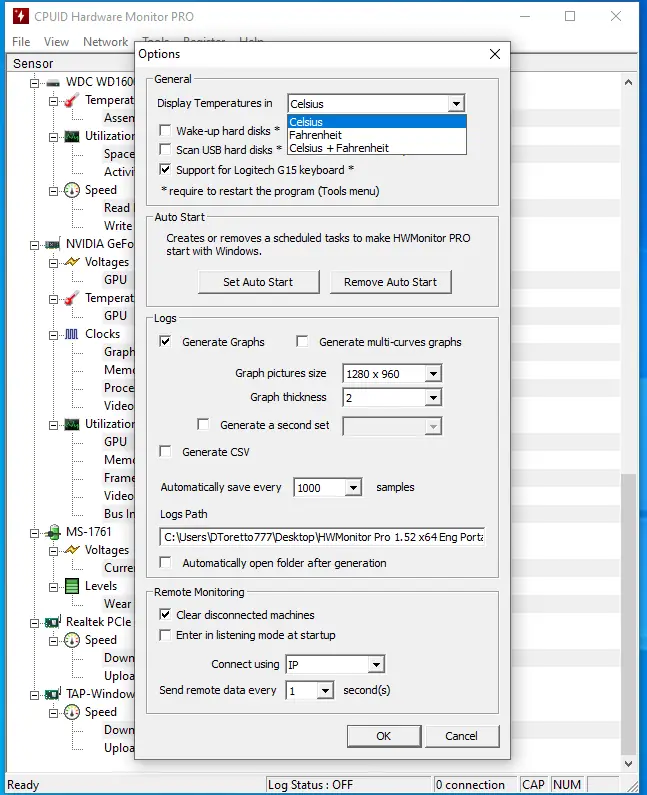This screenshot has width=647, height=795.
Task: Pick the highlighted Celsius list option
Action: (377, 122)
